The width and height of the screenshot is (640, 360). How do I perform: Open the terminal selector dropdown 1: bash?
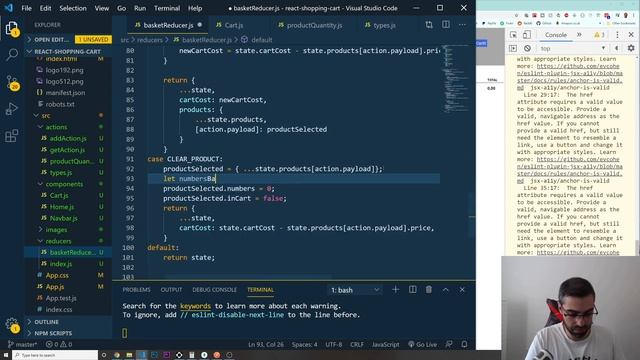(355, 290)
